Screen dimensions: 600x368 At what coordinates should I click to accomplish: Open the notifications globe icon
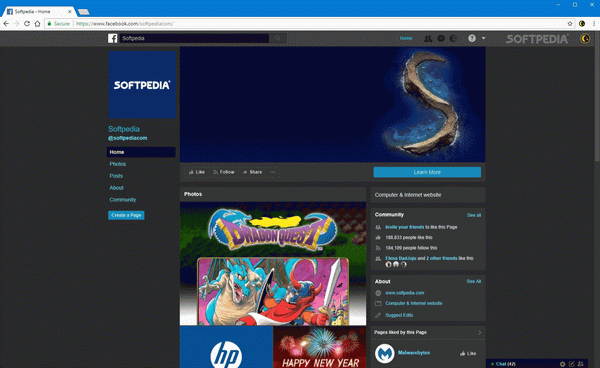pyautogui.click(x=453, y=38)
